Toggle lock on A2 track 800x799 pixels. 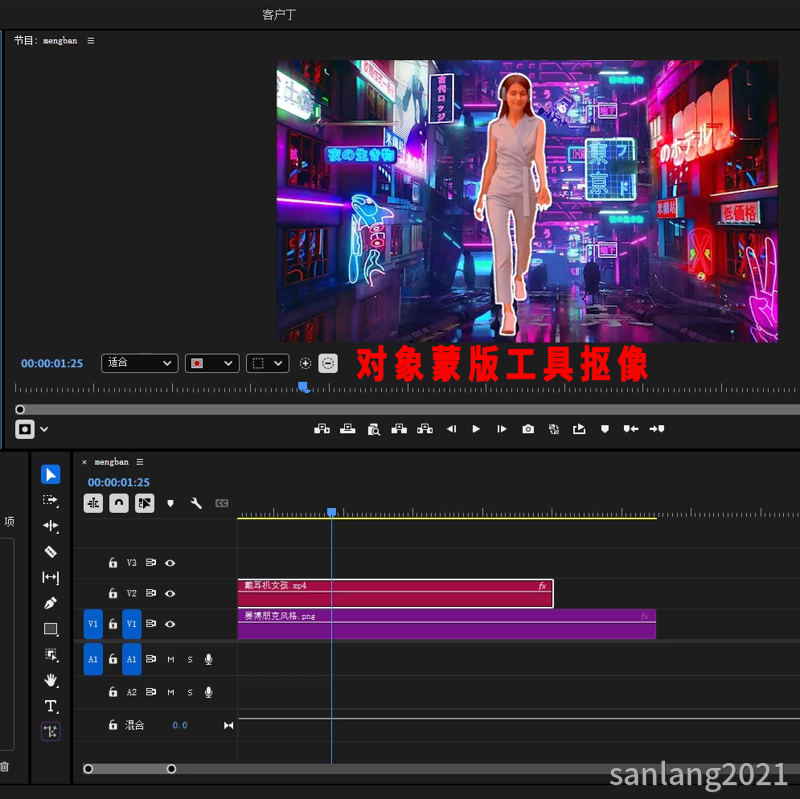tap(113, 692)
